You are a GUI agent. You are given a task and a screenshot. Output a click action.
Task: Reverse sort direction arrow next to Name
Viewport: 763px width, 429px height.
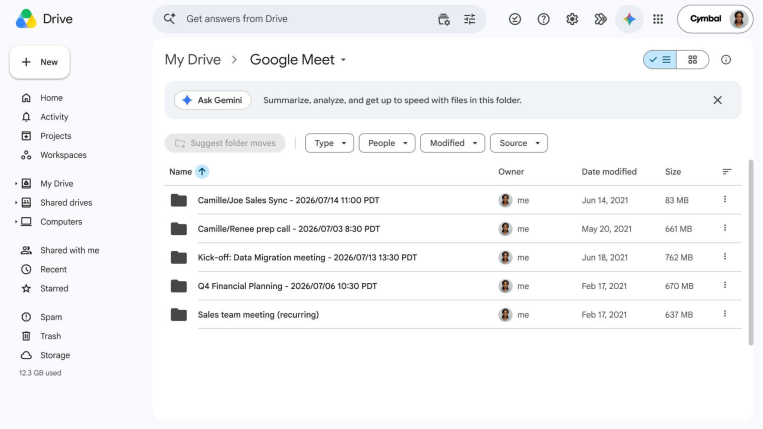tap(202, 172)
